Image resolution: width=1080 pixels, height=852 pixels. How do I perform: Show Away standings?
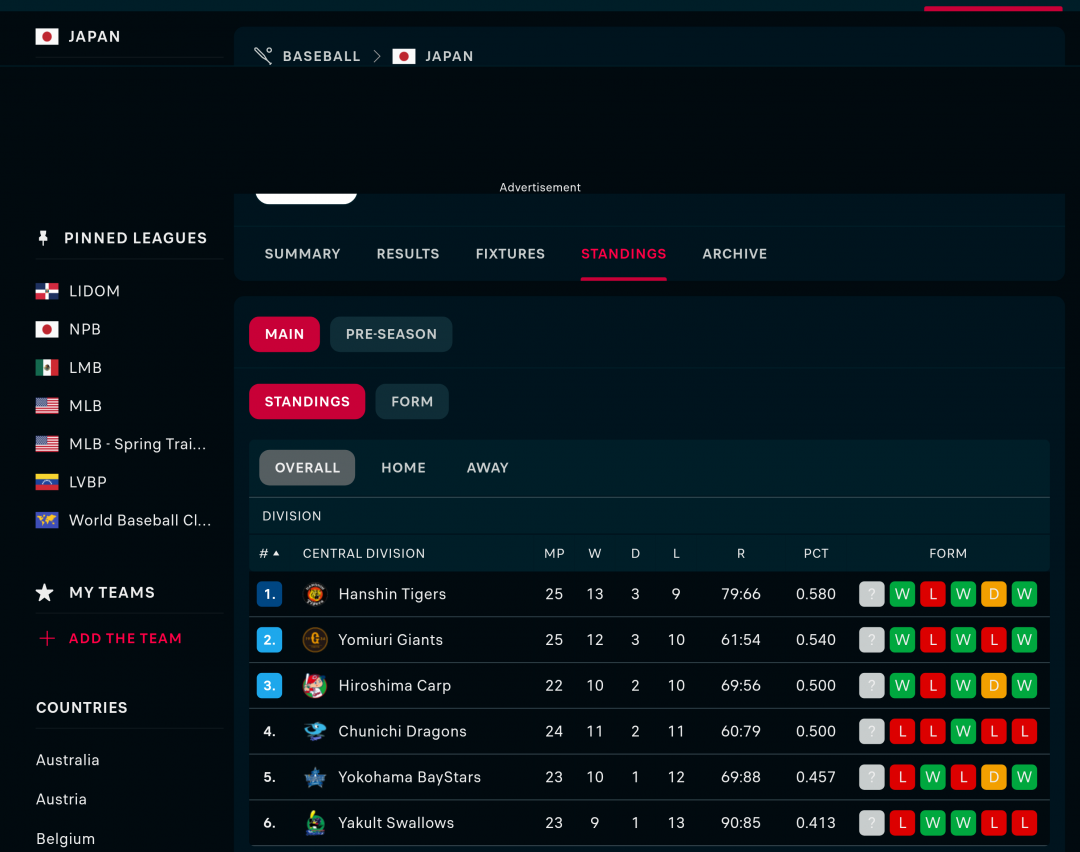click(488, 468)
